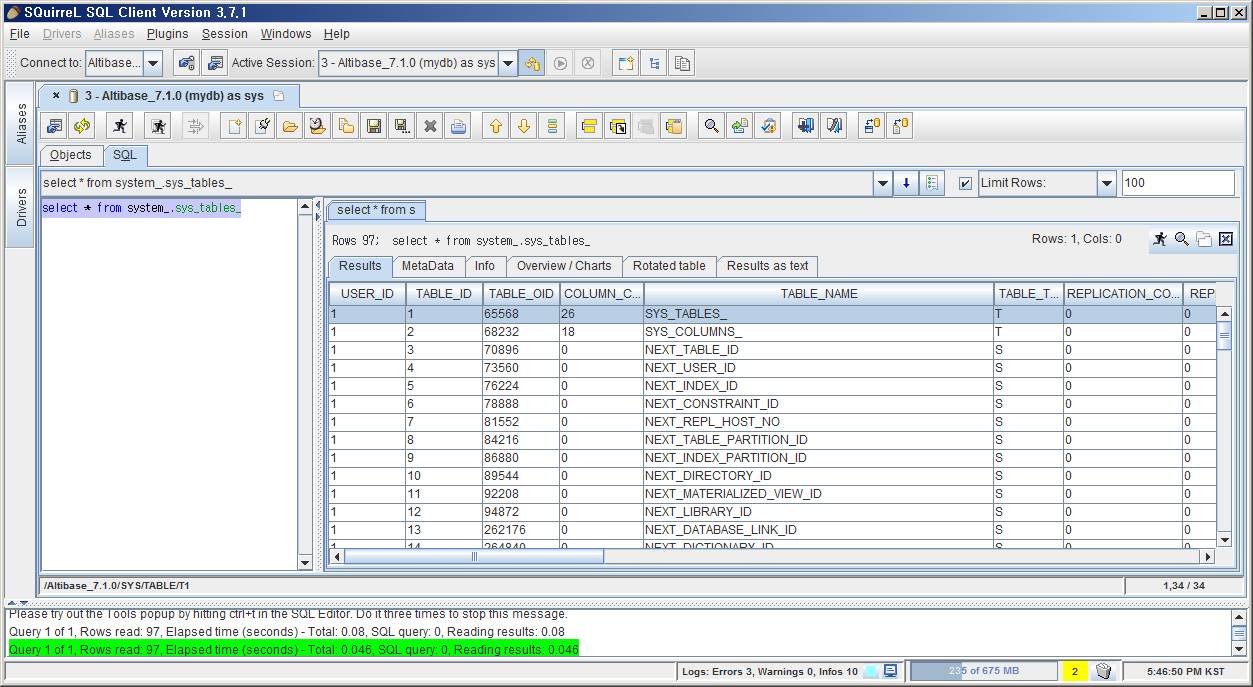Open the logs viewer icon in status bar
The height and width of the screenshot is (687, 1253).
click(x=890, y=671)
